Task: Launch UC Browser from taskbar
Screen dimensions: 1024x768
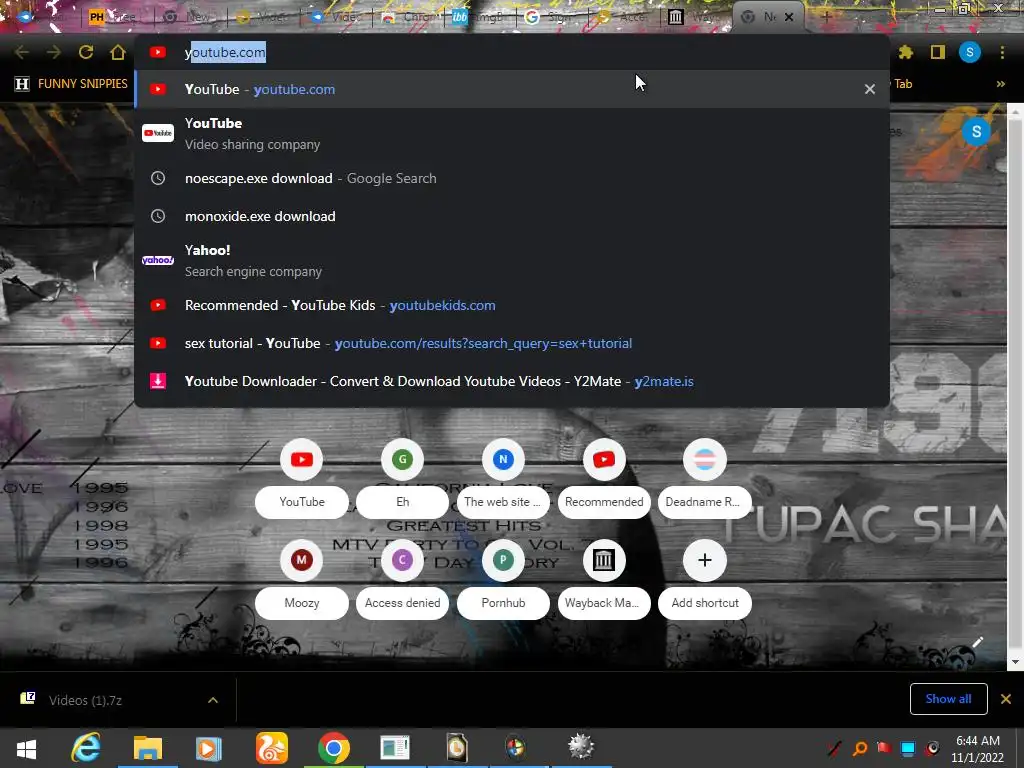Action: click(272, 748)
